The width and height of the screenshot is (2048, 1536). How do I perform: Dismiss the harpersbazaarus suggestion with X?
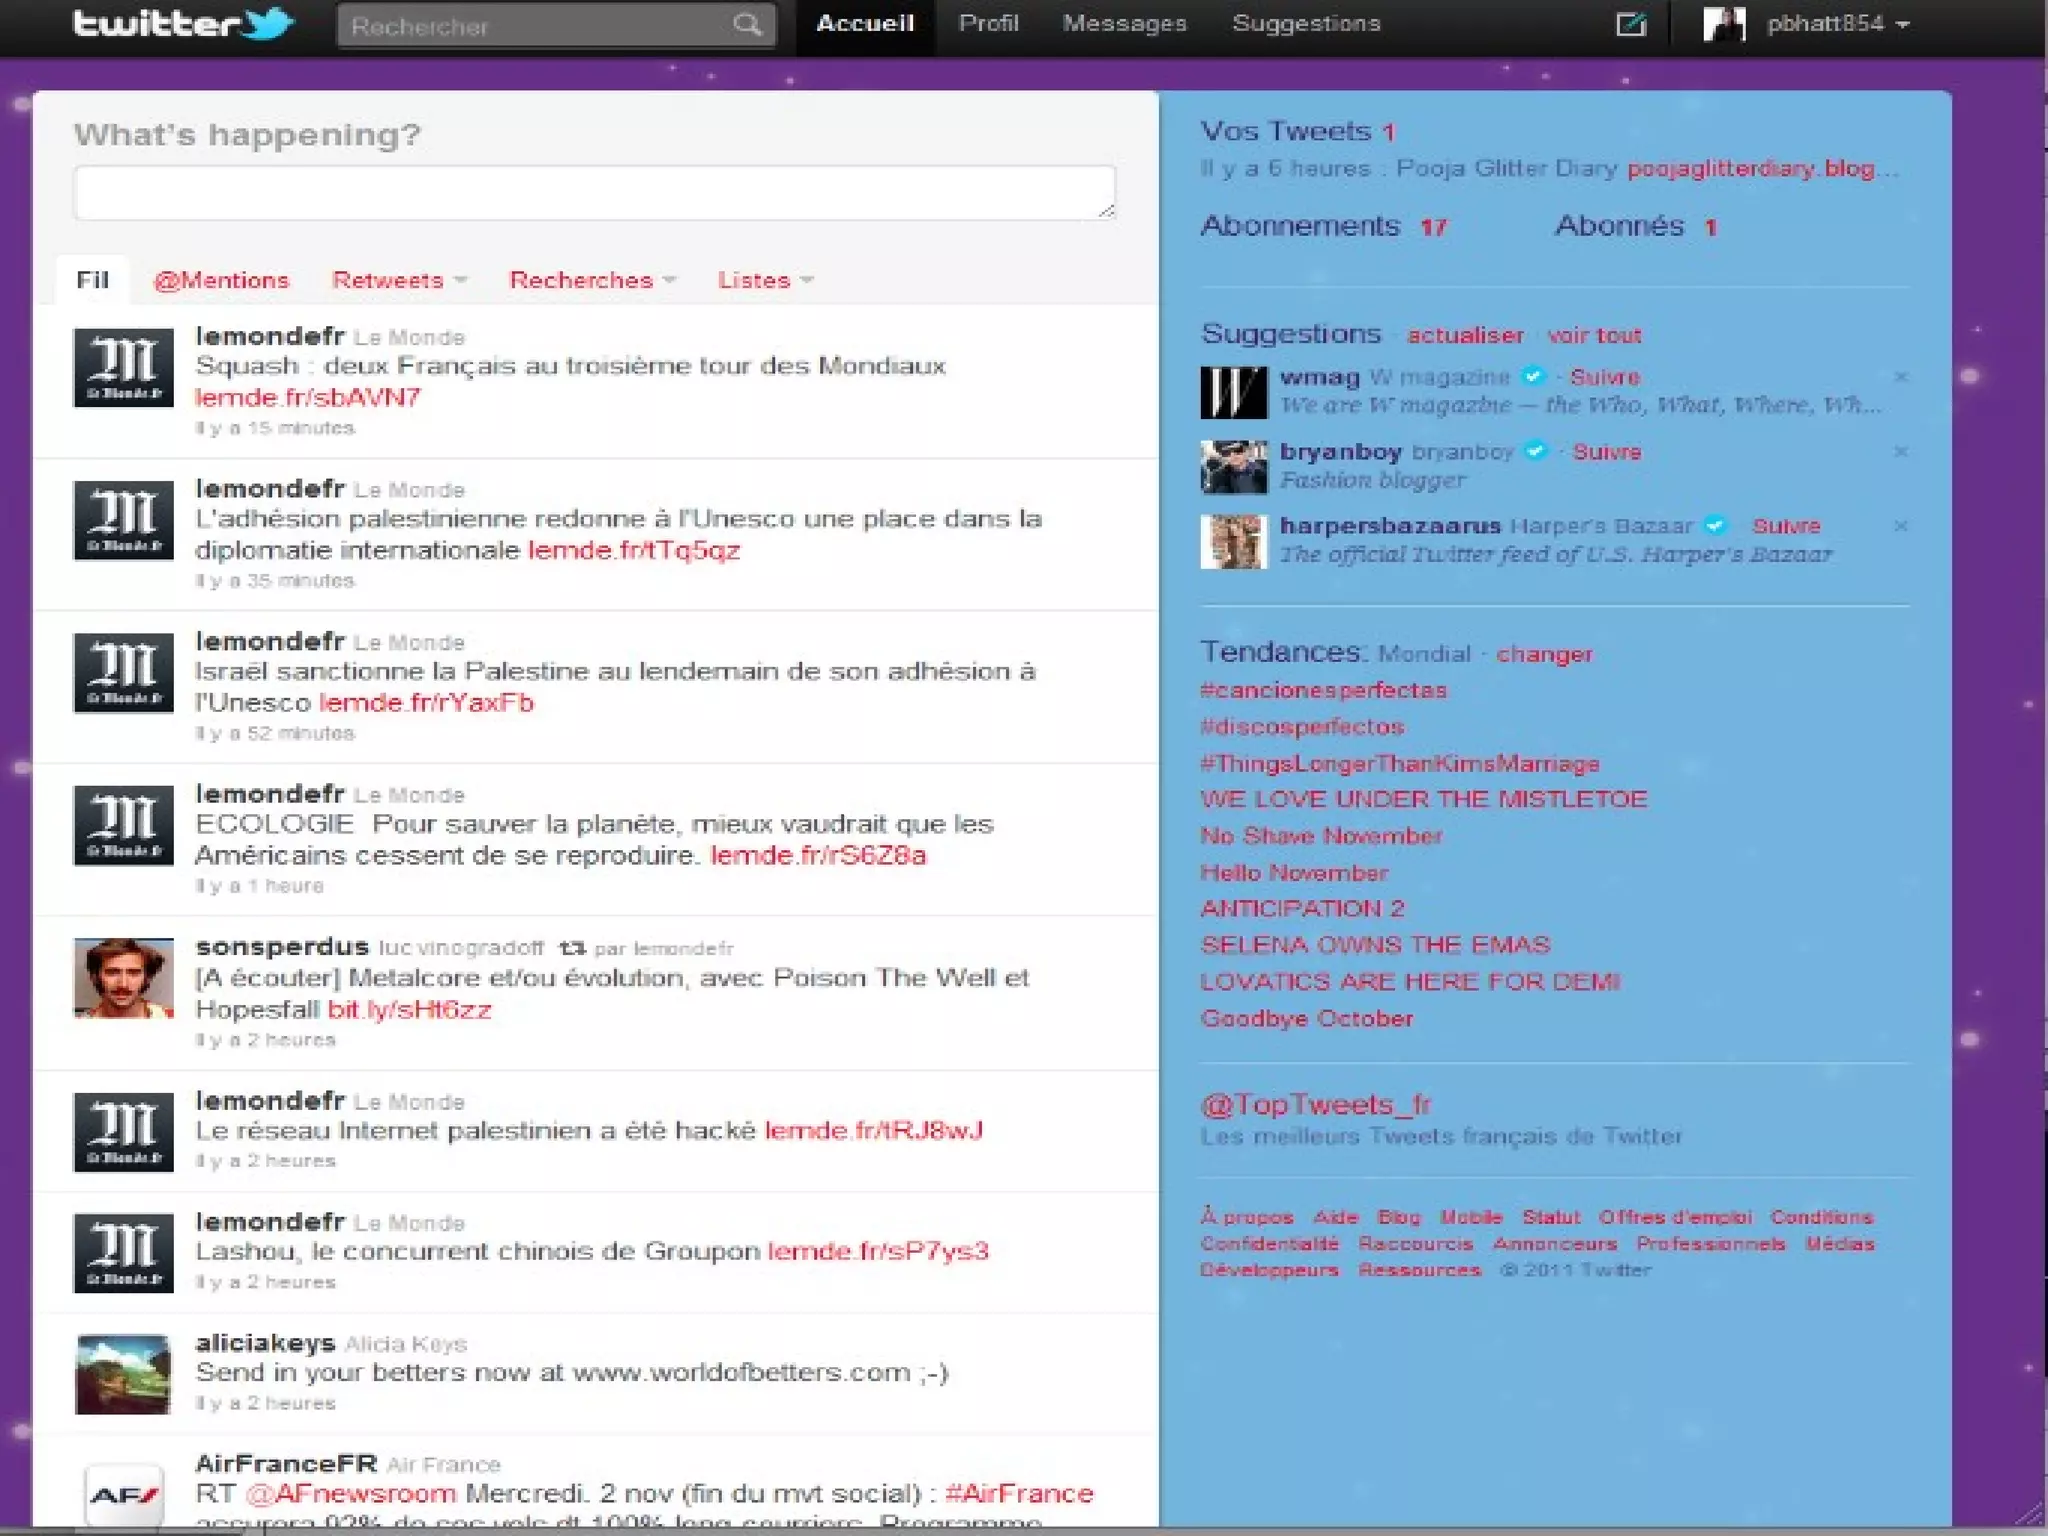tap(1901, 526)
